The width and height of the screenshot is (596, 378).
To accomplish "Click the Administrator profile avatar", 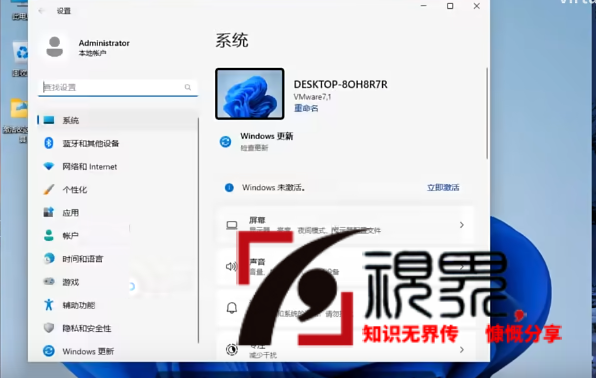I will [54, 47].
